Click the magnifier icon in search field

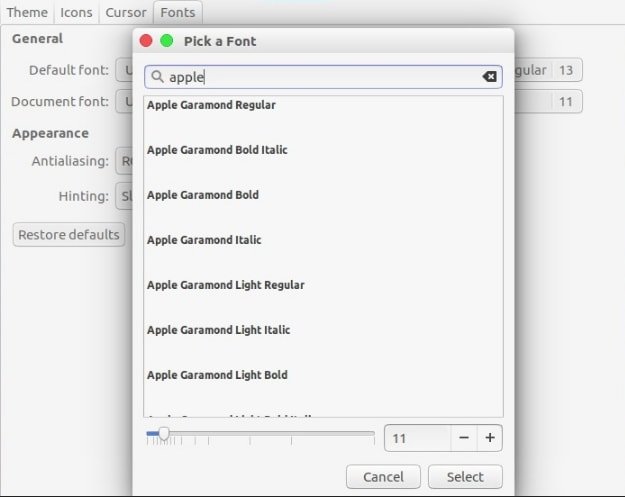pyautogui.click(x=157, y=77)
